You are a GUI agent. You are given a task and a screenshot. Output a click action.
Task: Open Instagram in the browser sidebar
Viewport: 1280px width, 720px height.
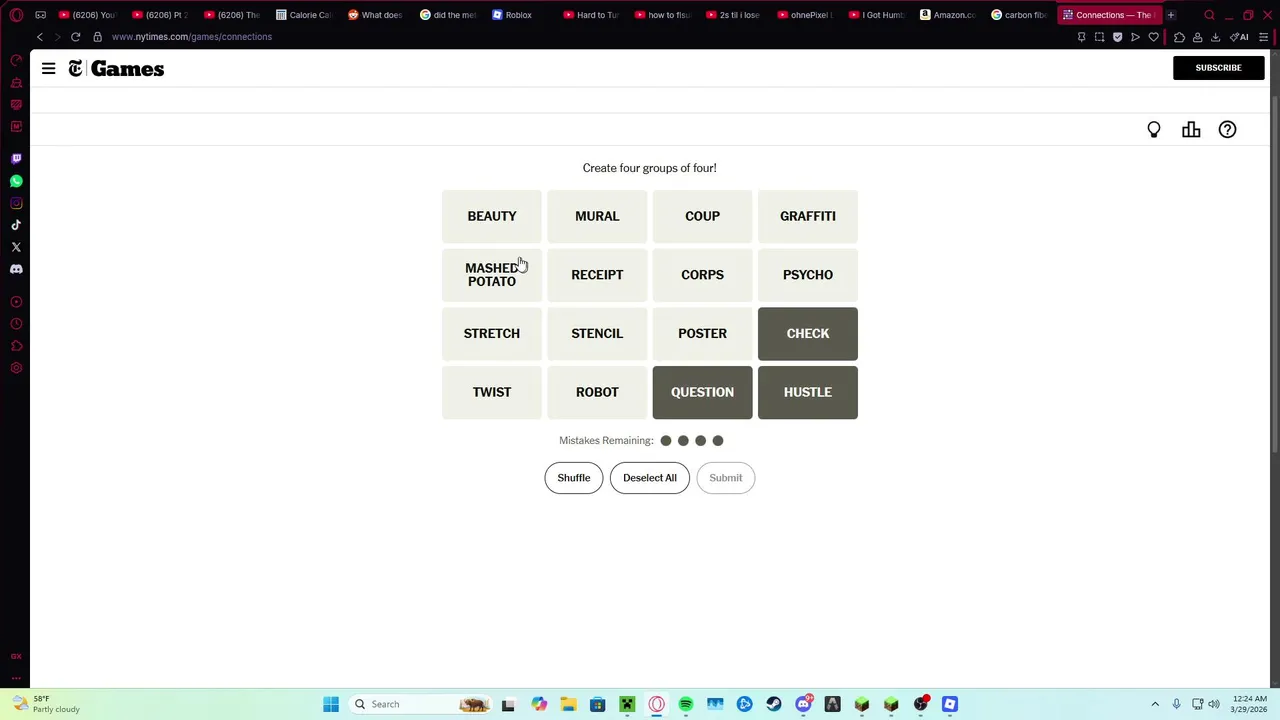click(16, 203)
